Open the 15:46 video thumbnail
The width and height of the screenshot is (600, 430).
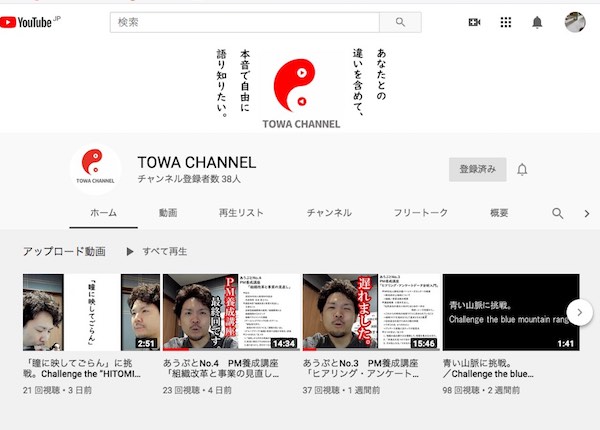(371, 312)
